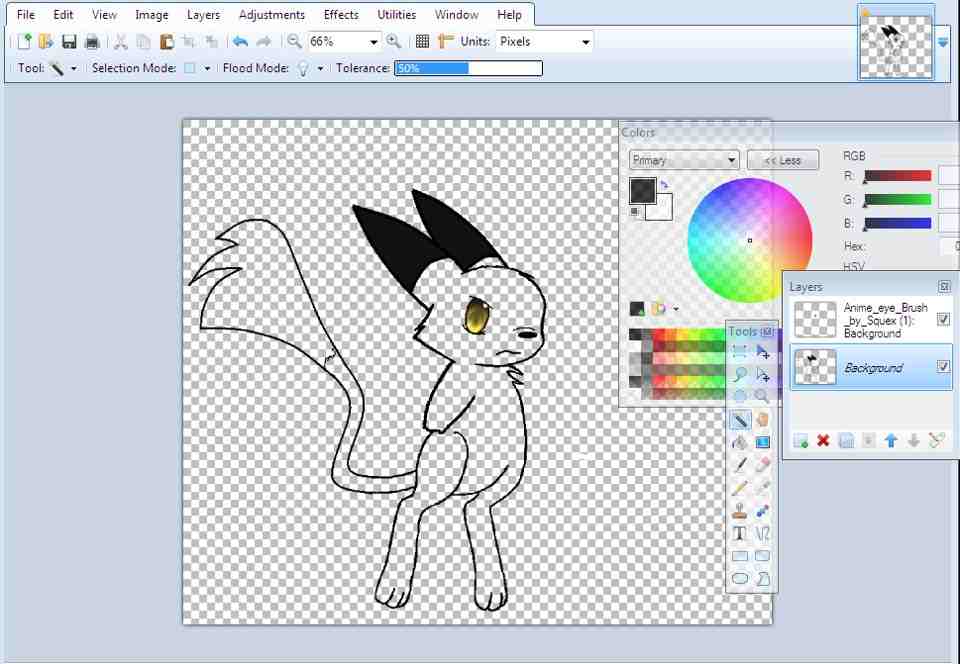Viewport: 960px width, 664px height.
Task: Open the Flood Mode dropdown
Action: (320, 69)
